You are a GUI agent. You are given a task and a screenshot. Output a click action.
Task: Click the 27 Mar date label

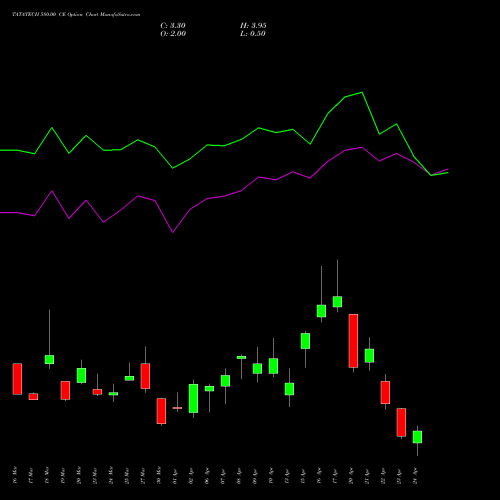[142, 475]
